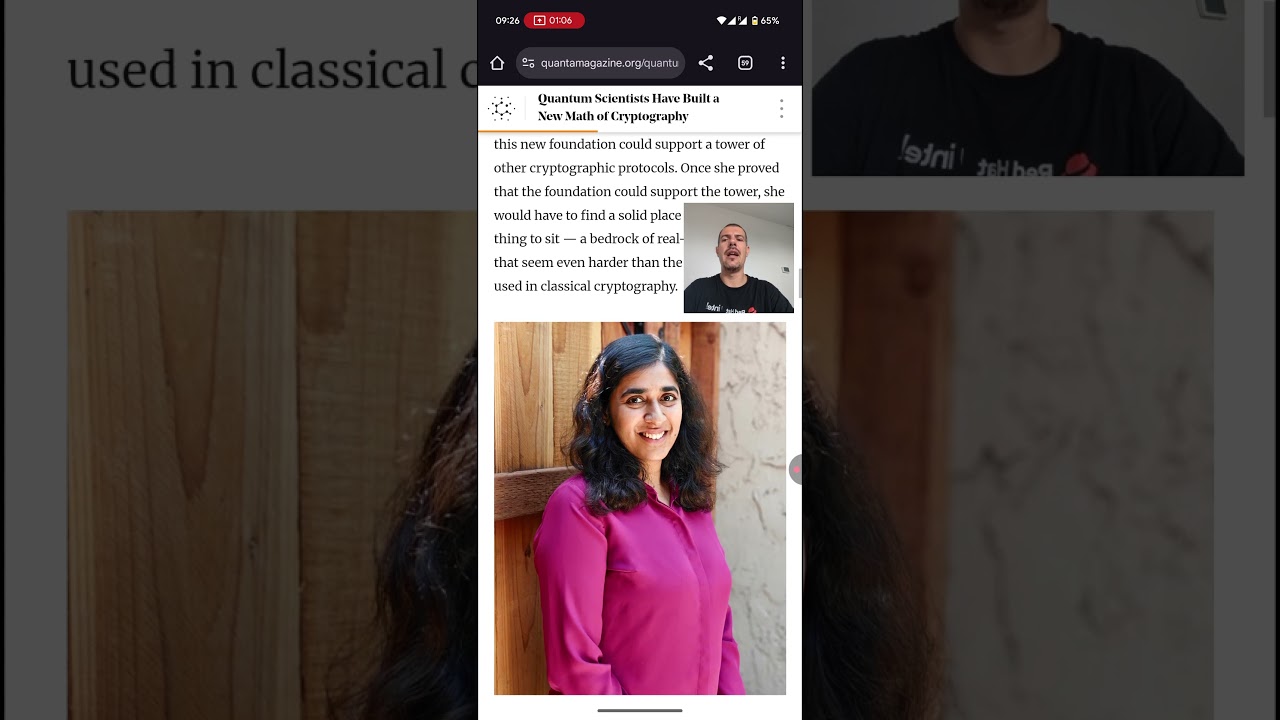Click the Quanta Magazine logo
Viewport: 1280px width, 720px height.
pyautogui.click(x=502, y=108)
